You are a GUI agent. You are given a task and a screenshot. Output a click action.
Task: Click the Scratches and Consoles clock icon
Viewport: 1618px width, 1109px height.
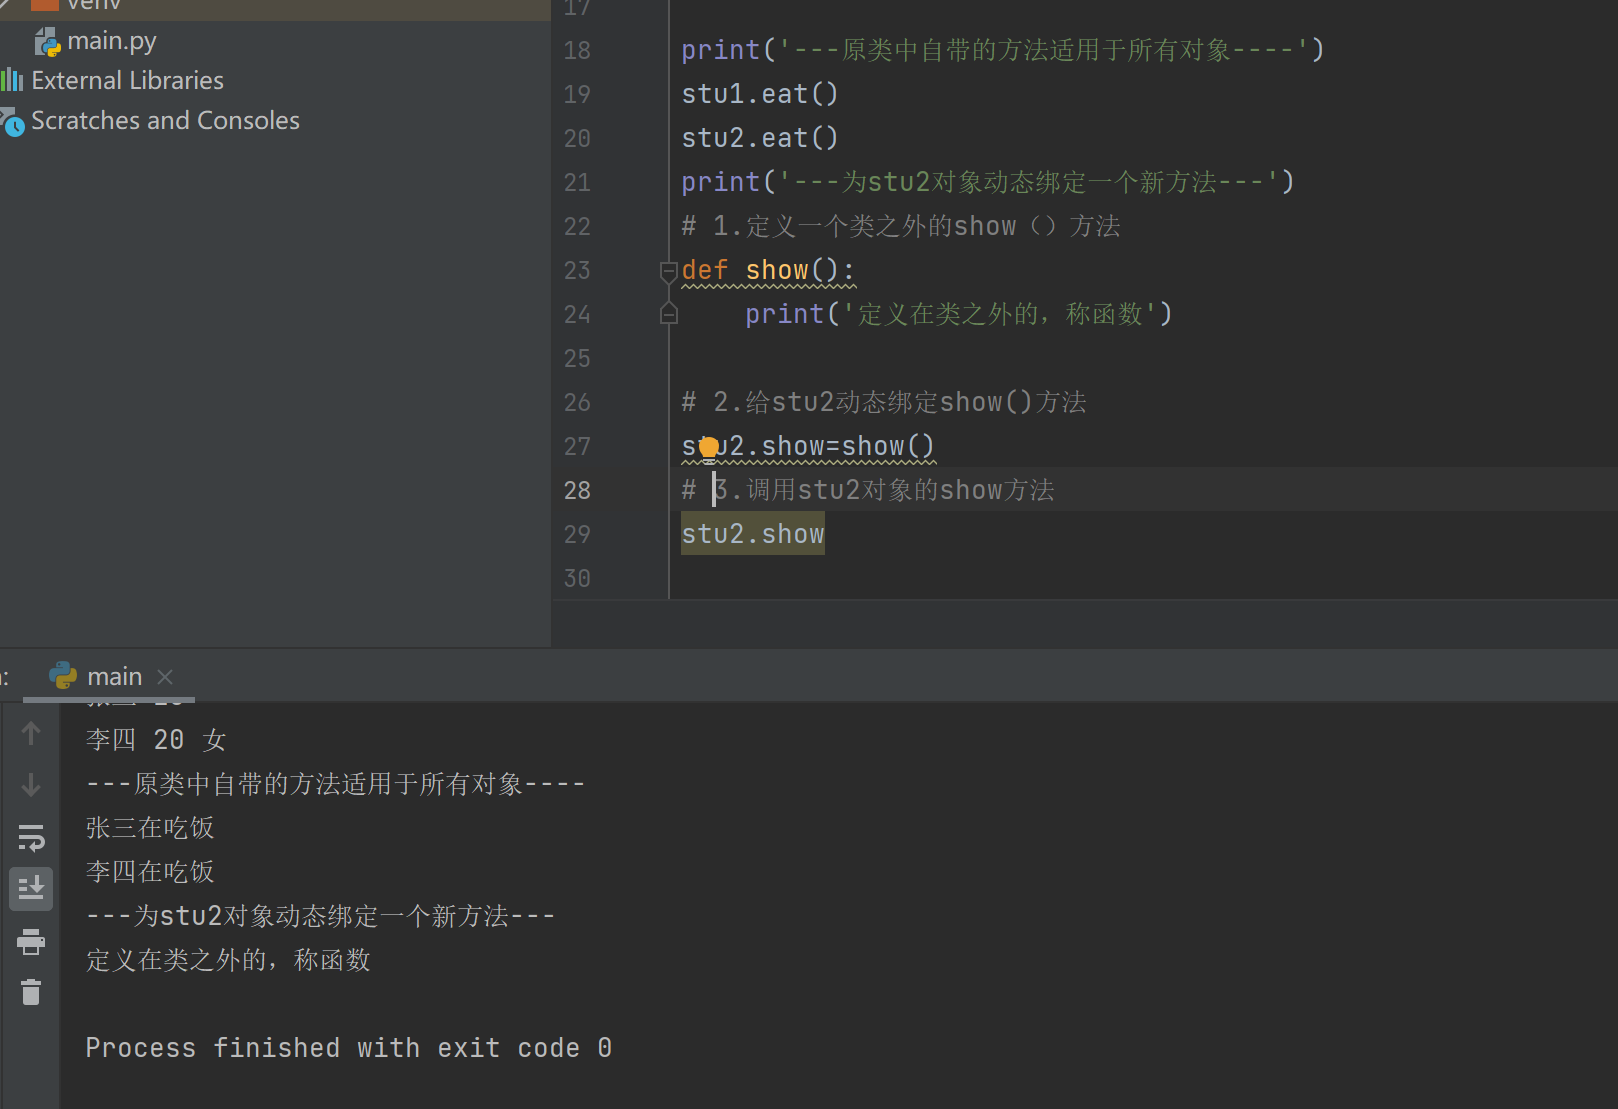click(x=13, y=122)
